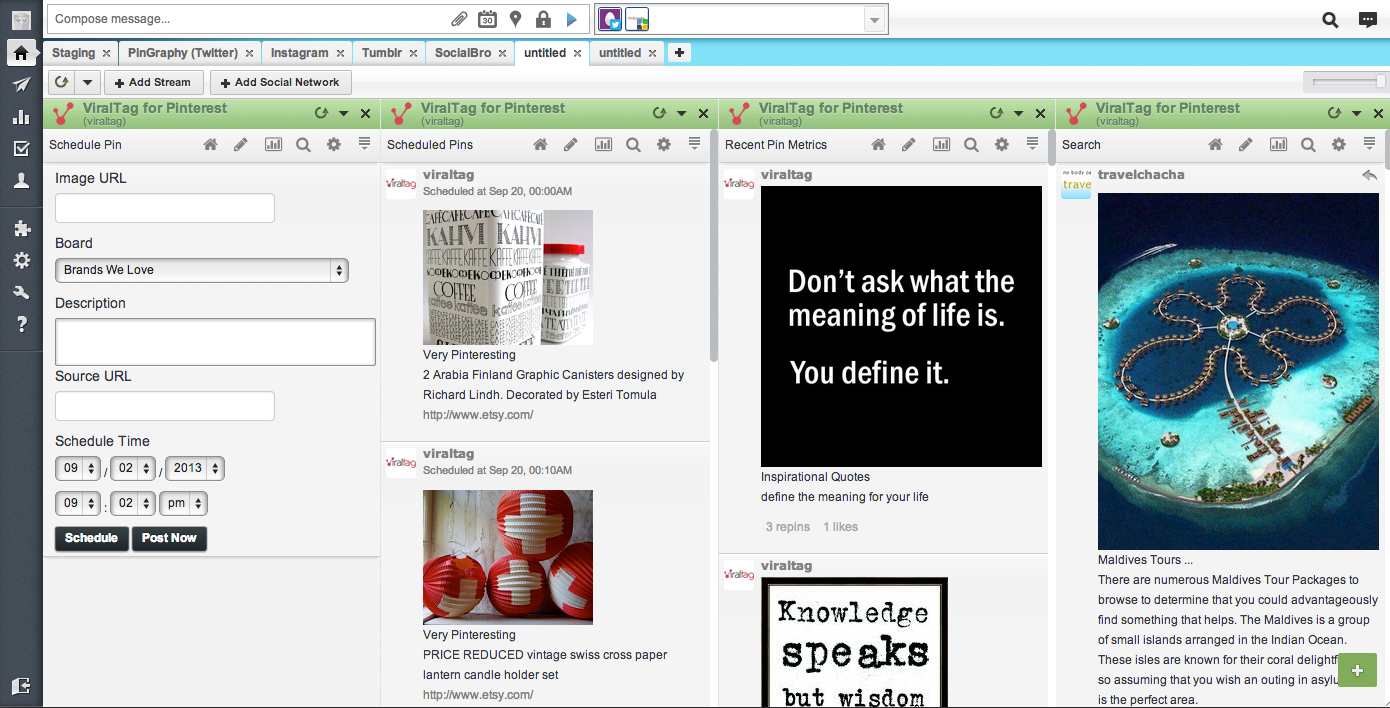Click the pencil icon in Scheduled Pins stream
1390x708 pixels.
(x=570, y=145)
